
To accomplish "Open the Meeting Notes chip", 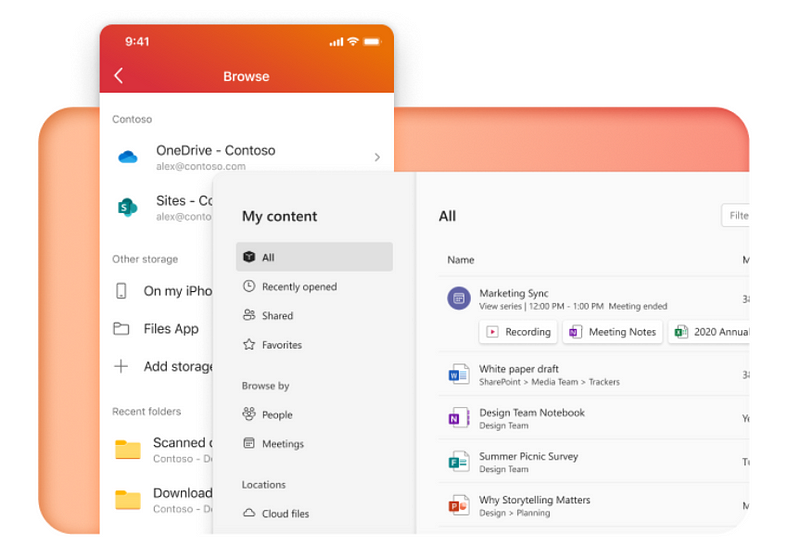I will click(x=612, y=332).
